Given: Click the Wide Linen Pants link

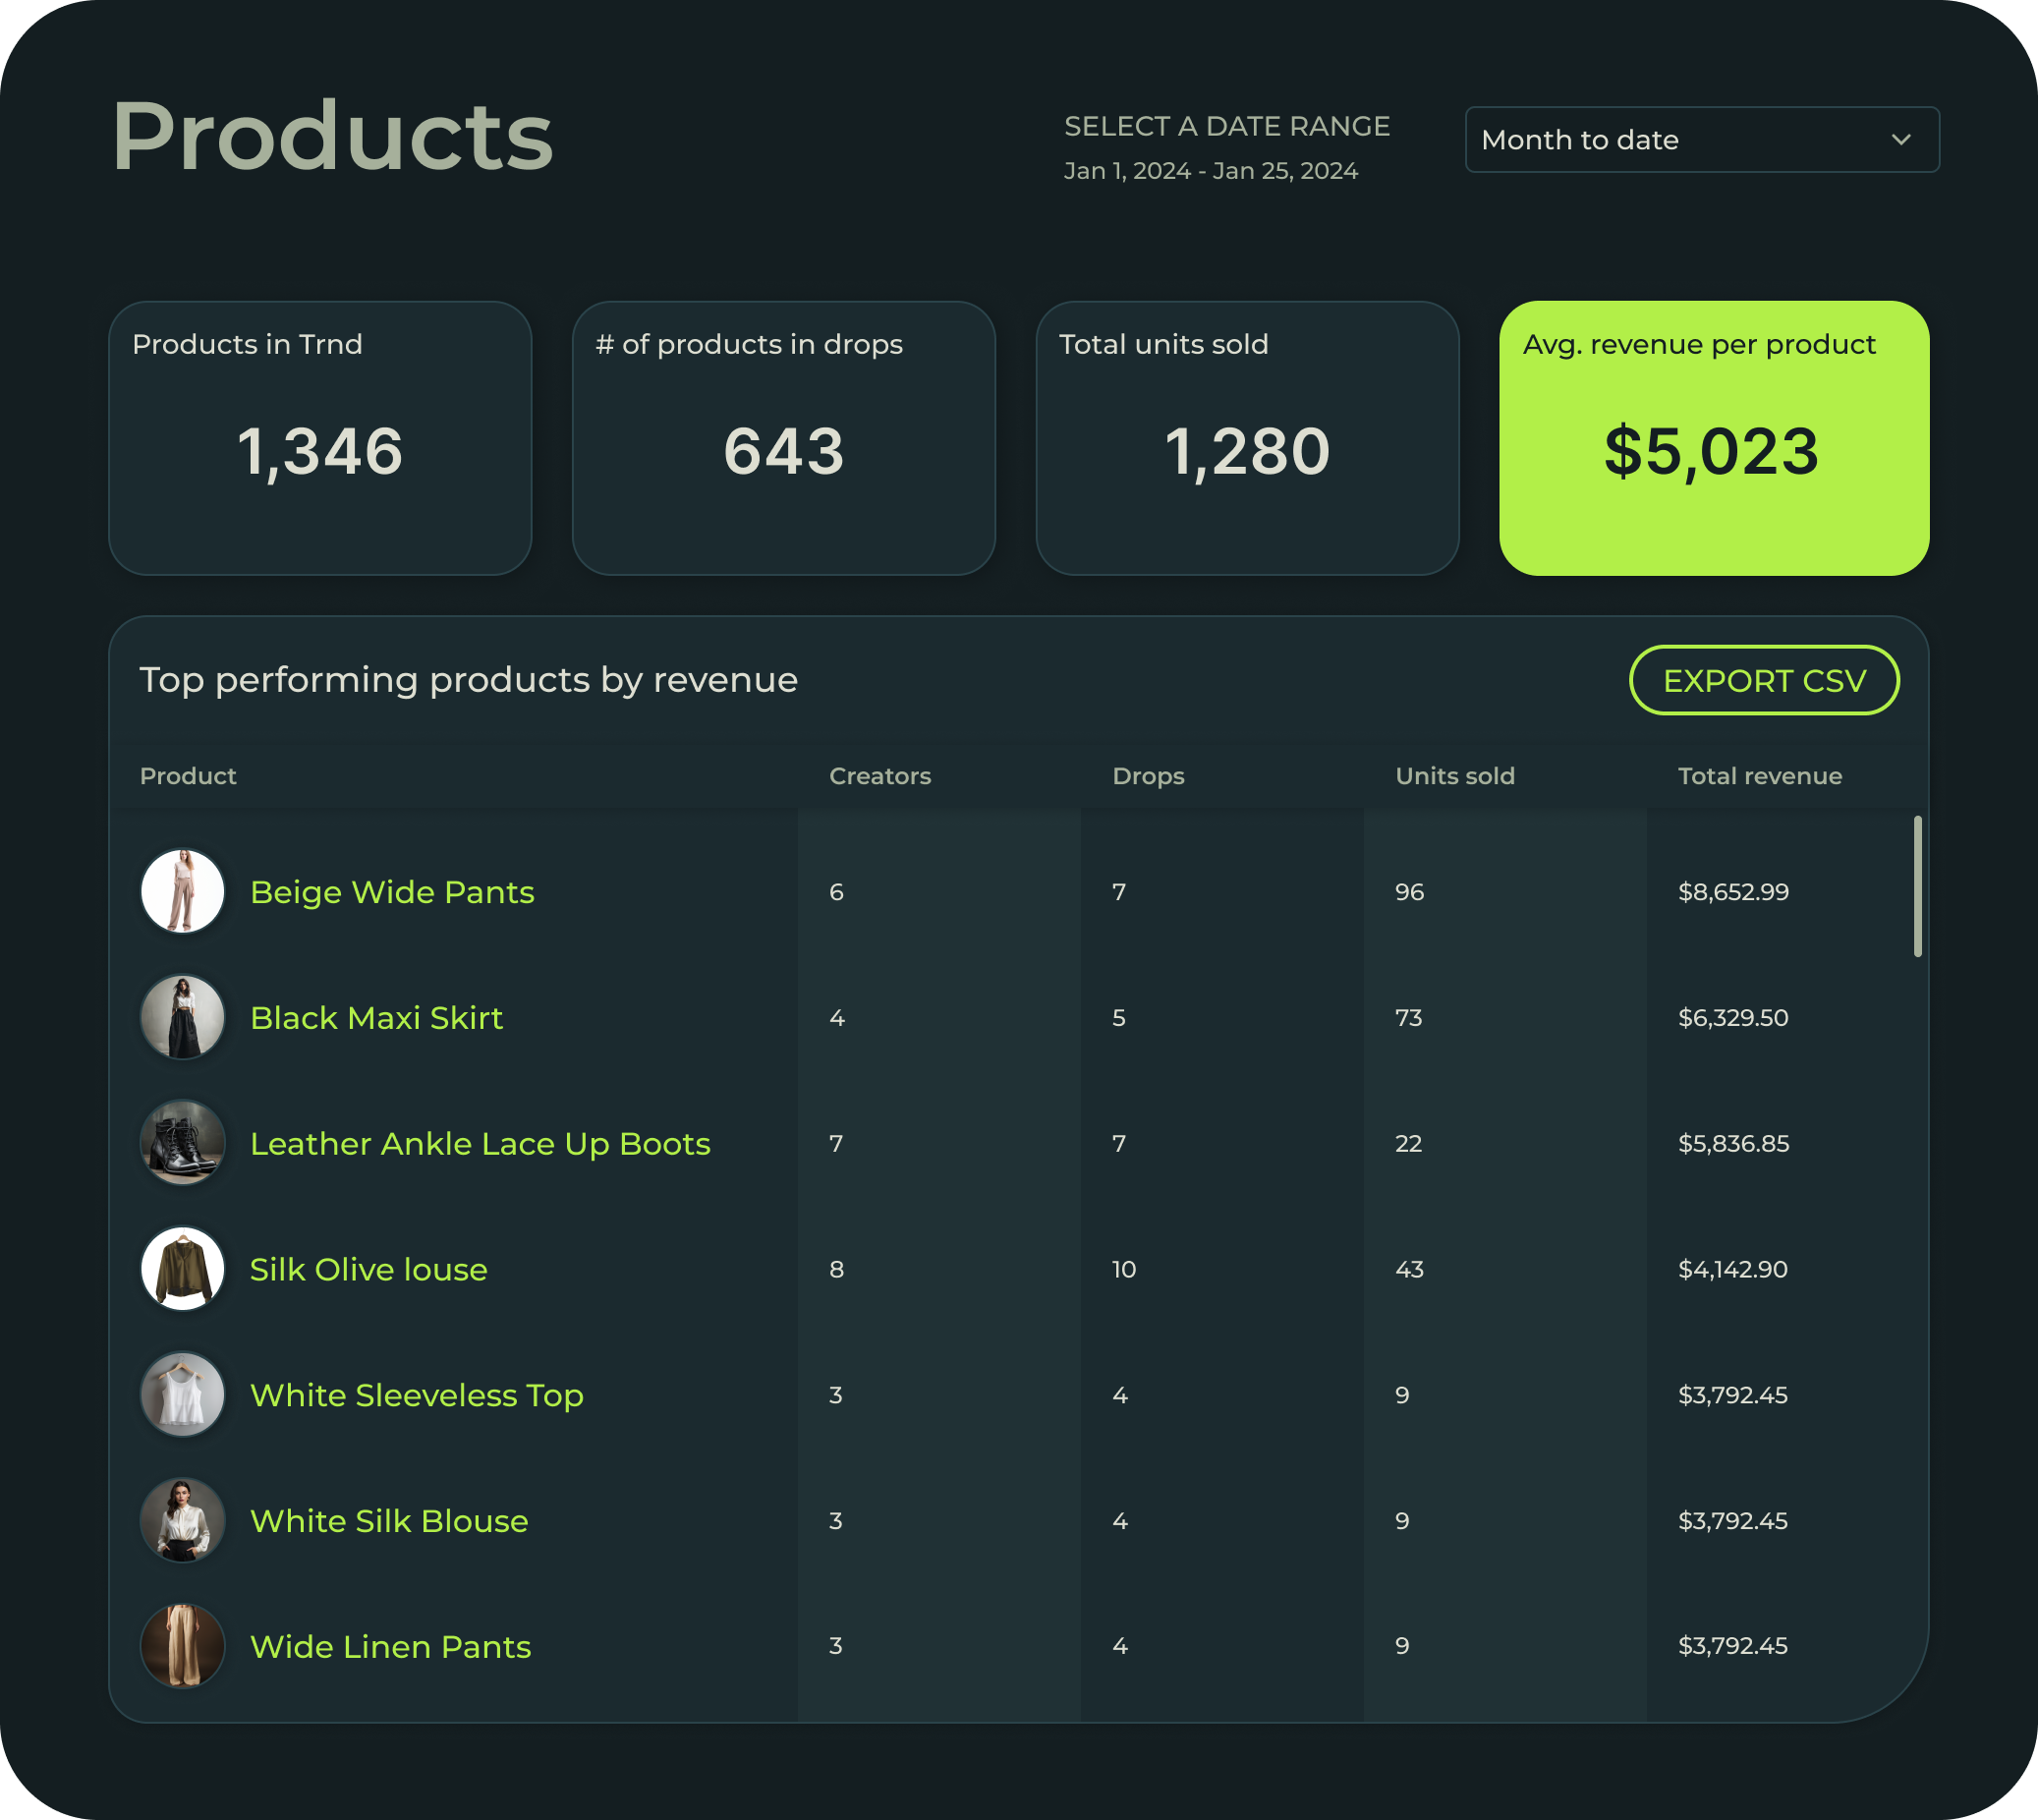Looking at the screenshot, I should click(390, 1646).
